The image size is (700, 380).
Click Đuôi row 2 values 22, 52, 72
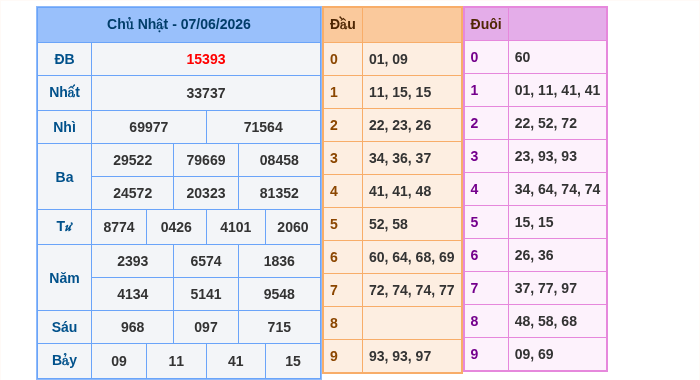click(x=546, y=124)
